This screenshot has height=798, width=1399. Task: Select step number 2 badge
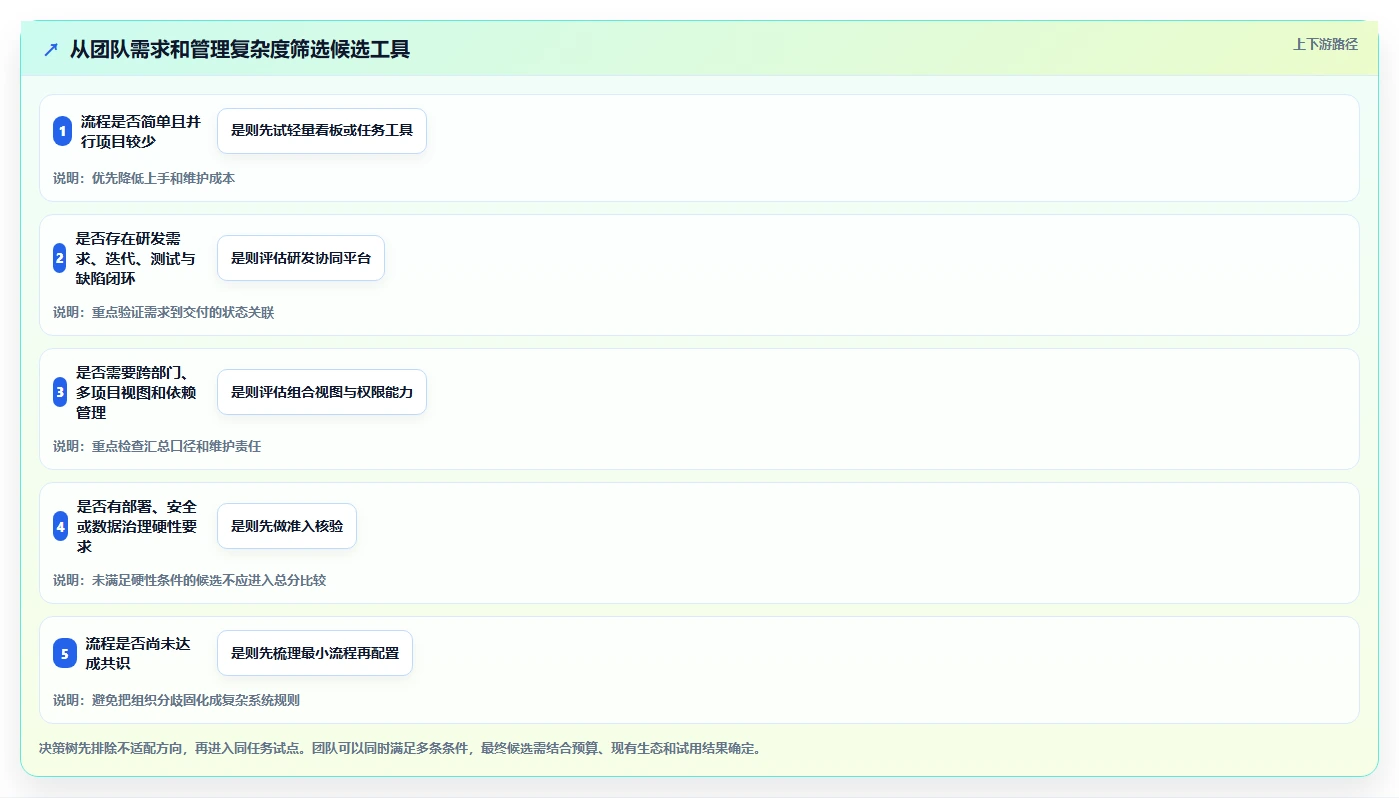[59, 258]
